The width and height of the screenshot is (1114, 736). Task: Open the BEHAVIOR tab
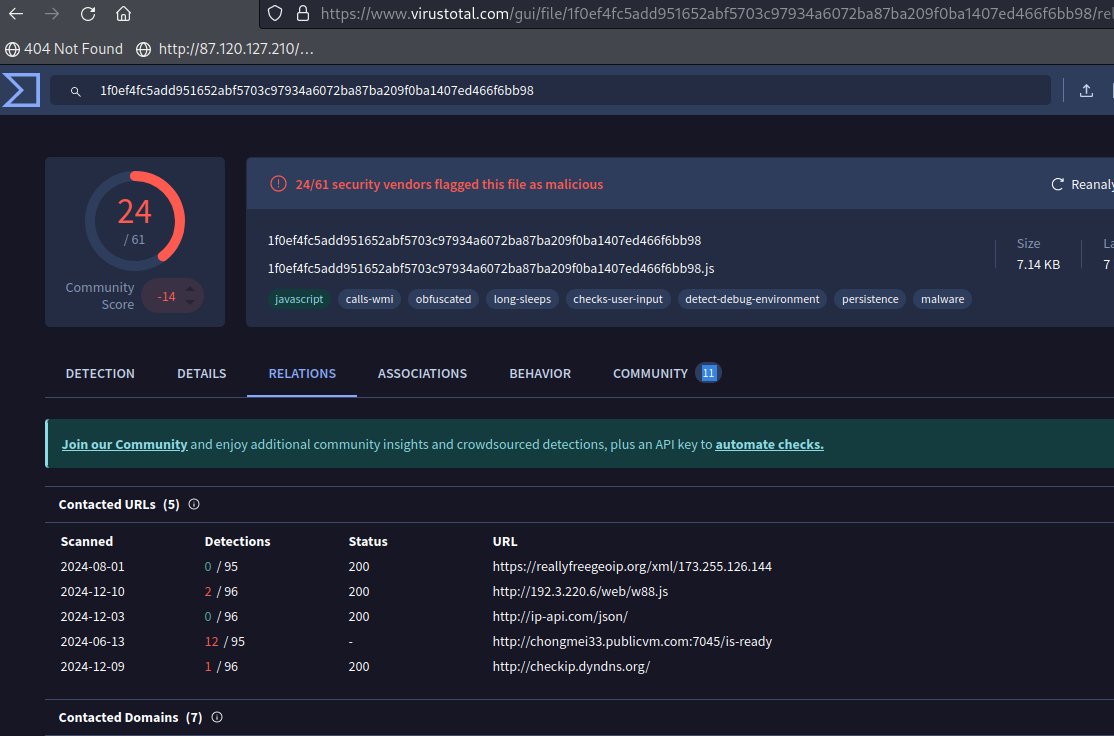pyautogui.click(x=540, y=374)
